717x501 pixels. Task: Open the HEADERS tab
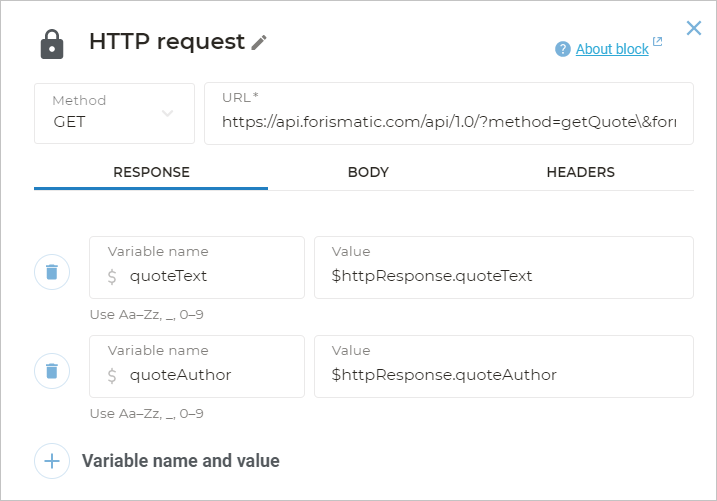click(580, 172)
